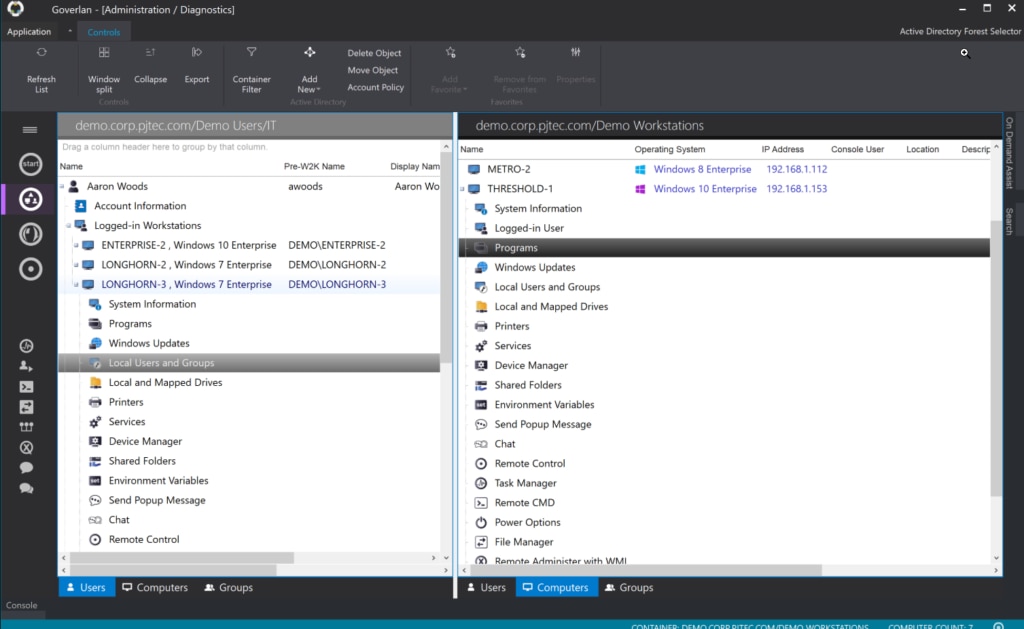Collapse the Logged-in Workstations node
1024x629 pixels.
point(69,225)
